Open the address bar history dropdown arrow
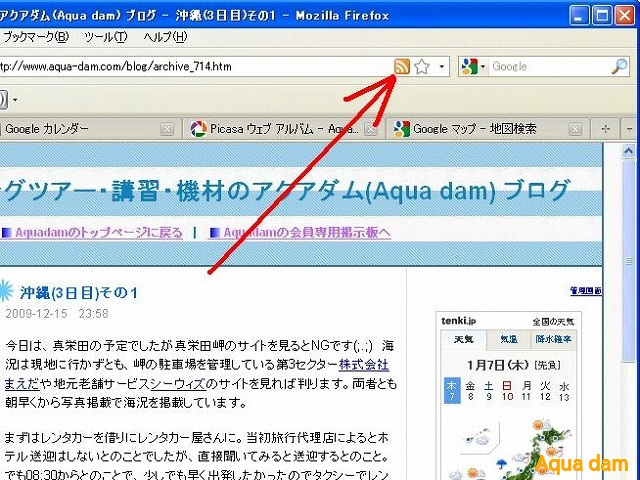 tap(441, 66)
